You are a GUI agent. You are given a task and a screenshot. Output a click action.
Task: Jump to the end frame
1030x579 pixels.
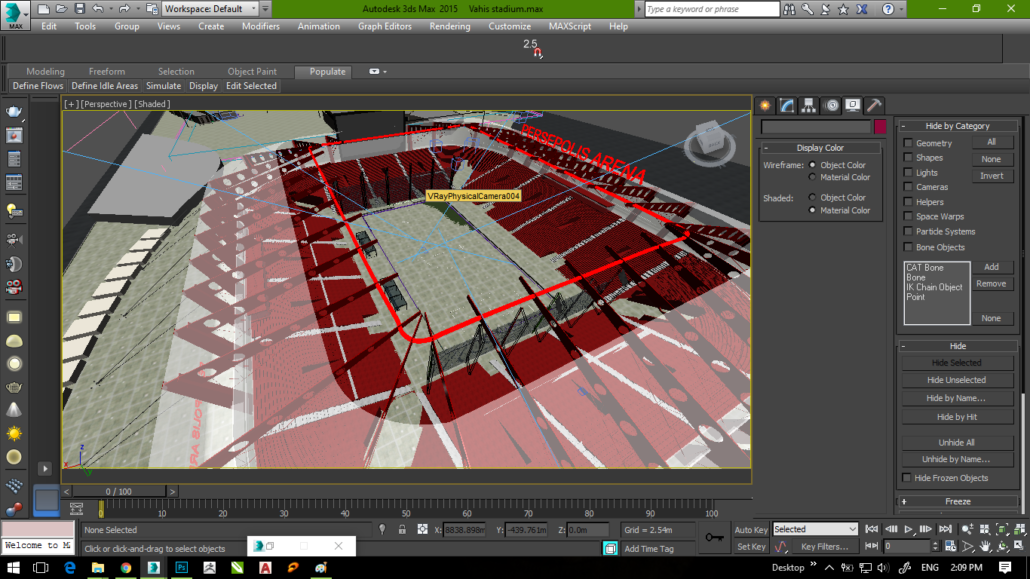(945, 529)
